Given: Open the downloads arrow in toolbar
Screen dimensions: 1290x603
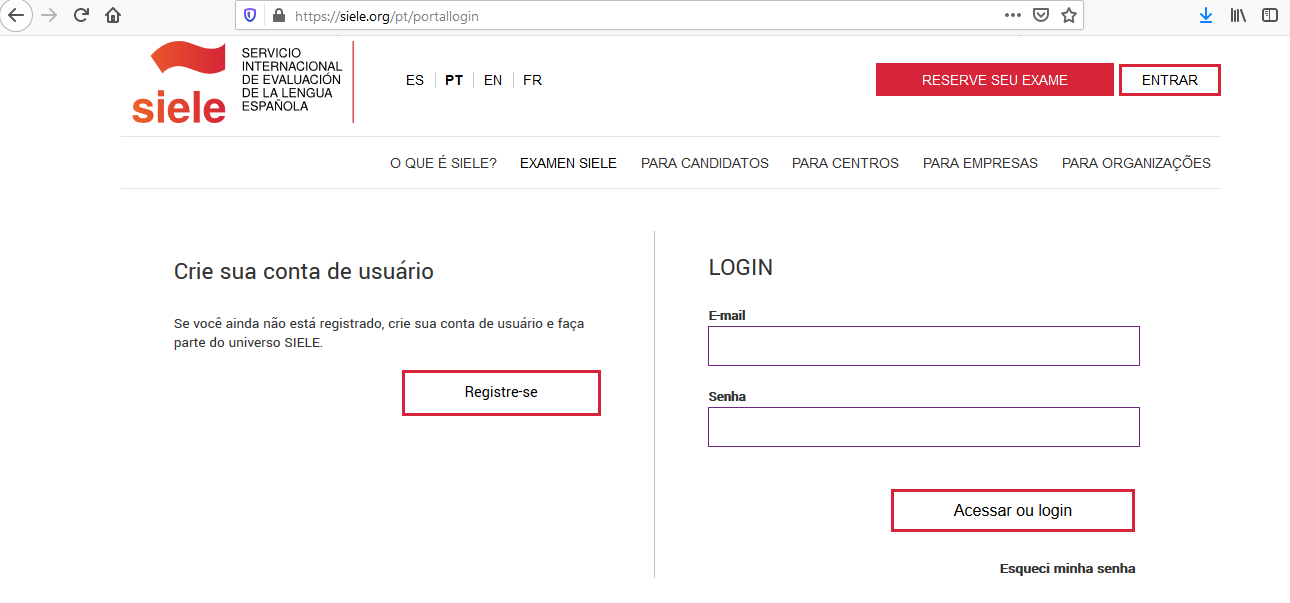Looking at the screenshot, I should click(1206, 15).
